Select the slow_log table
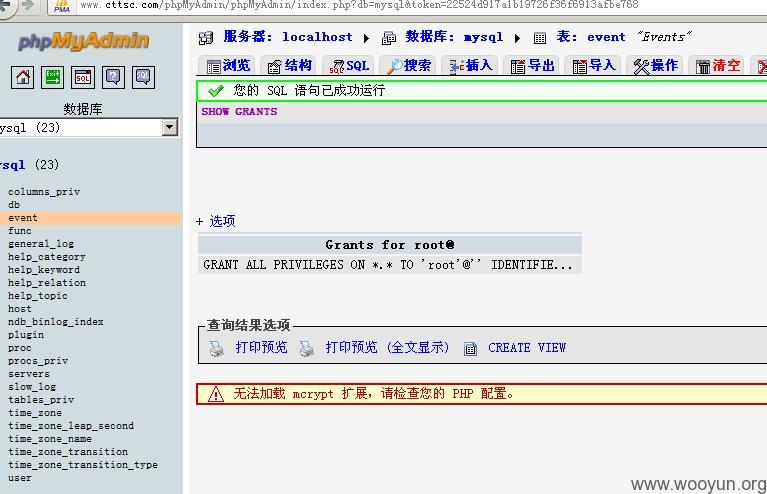Viewport: 767px width, 494px height. point(32,387)
